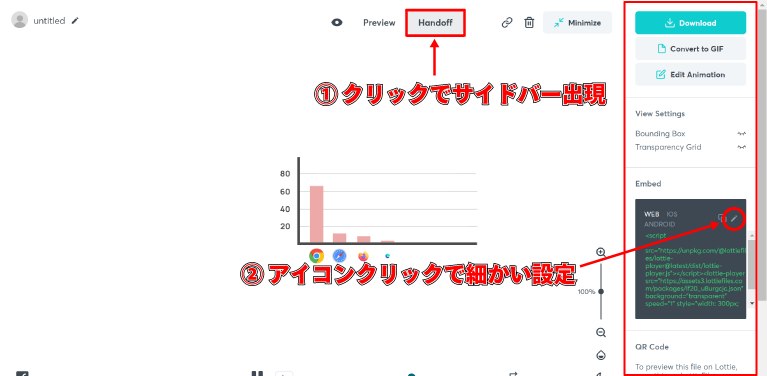Image resolution: width=767 pixels, height=376 pixels.
Task: Open the Handoff tab
Action: pos(435,22)
